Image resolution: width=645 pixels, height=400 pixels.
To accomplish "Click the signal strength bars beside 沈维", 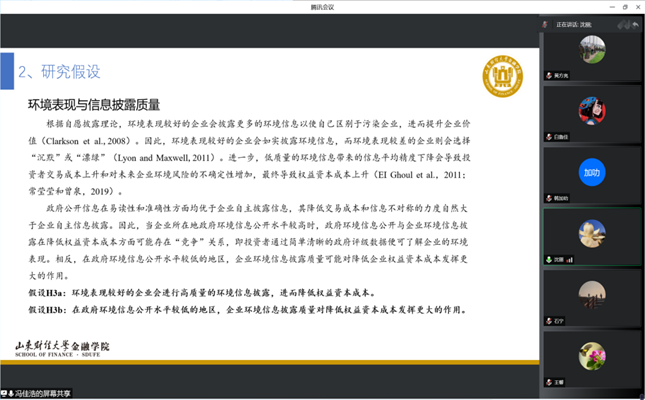I will (x=569, y=259).
